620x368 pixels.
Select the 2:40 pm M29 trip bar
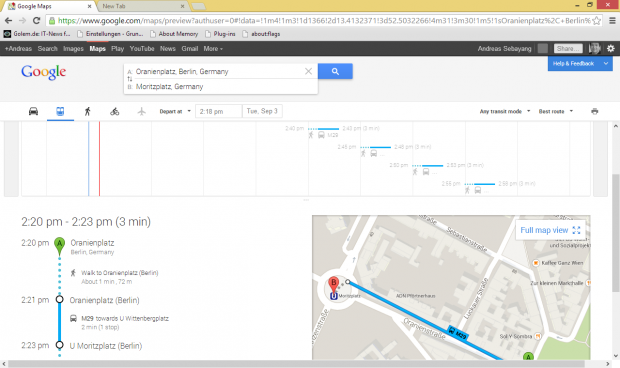click(324, 129)
